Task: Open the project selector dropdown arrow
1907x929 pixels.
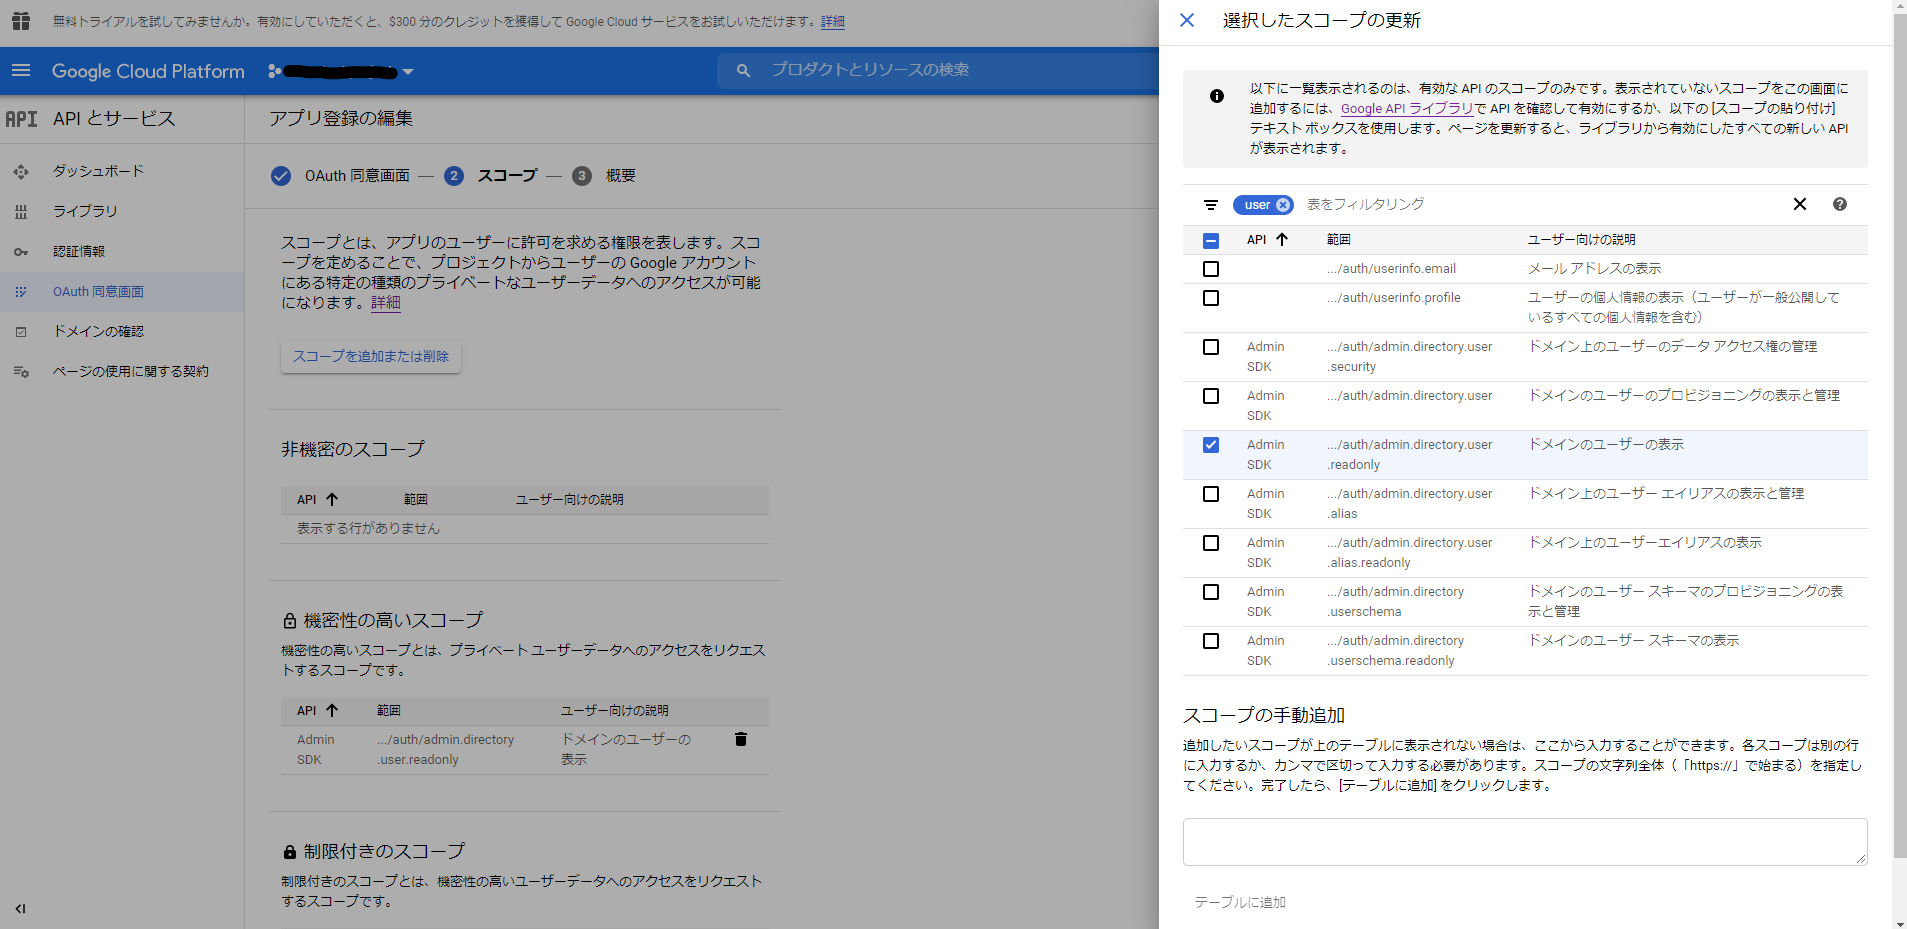Action: (x=408, y=72)
